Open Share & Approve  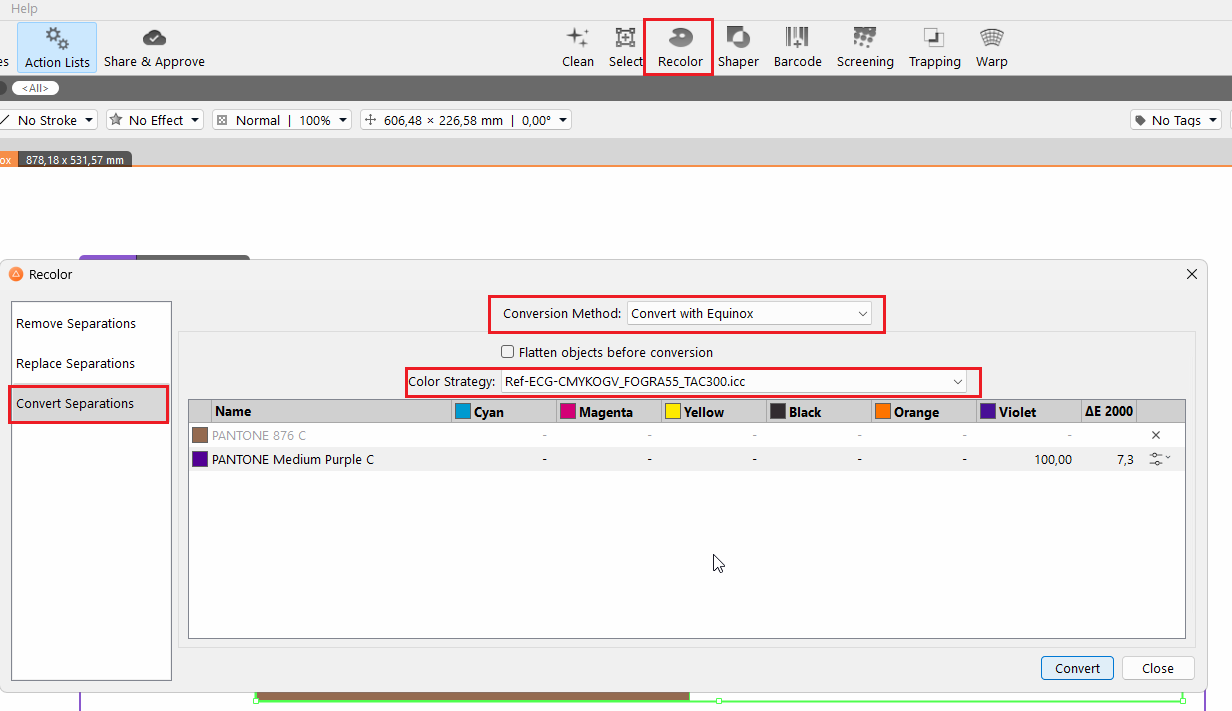(154, 45)
